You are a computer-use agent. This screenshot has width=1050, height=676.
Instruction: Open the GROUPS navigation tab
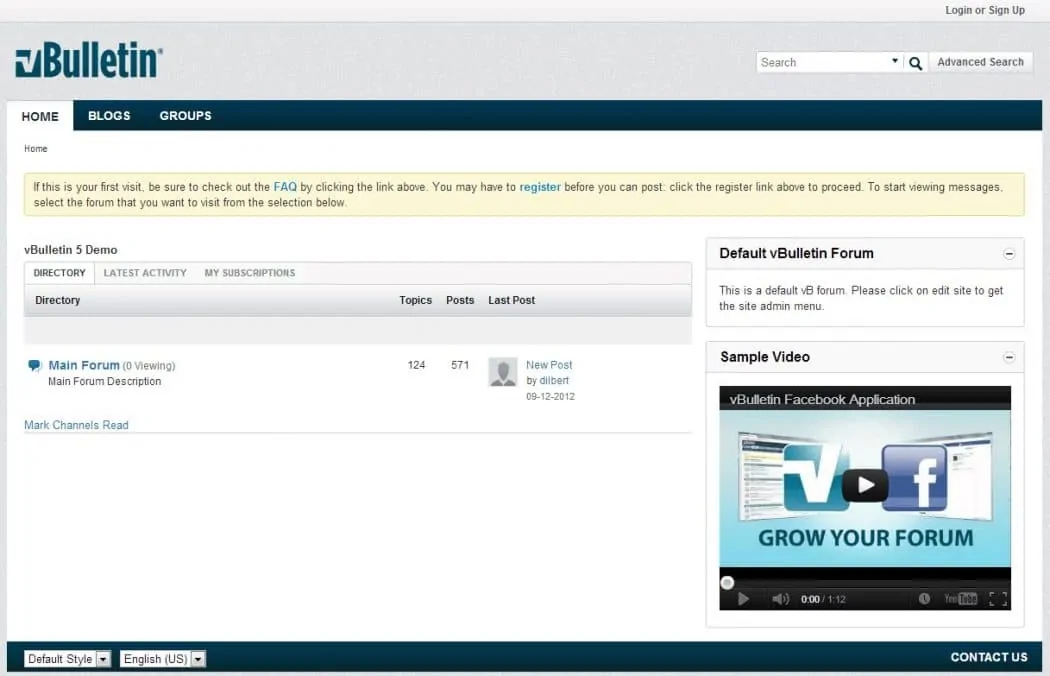click(x=185, y=116)
